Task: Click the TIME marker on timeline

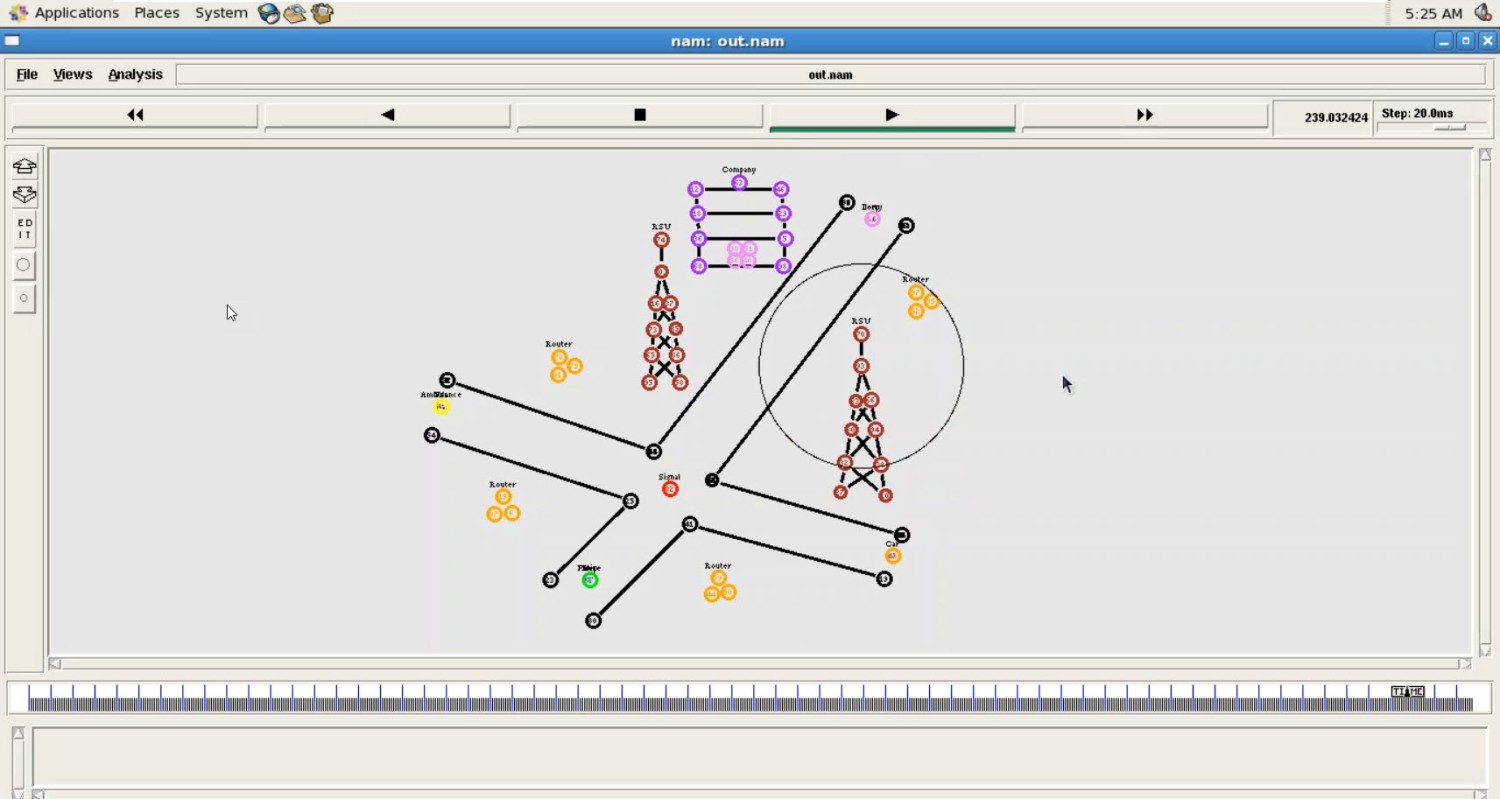Action: pos(1407,692)
